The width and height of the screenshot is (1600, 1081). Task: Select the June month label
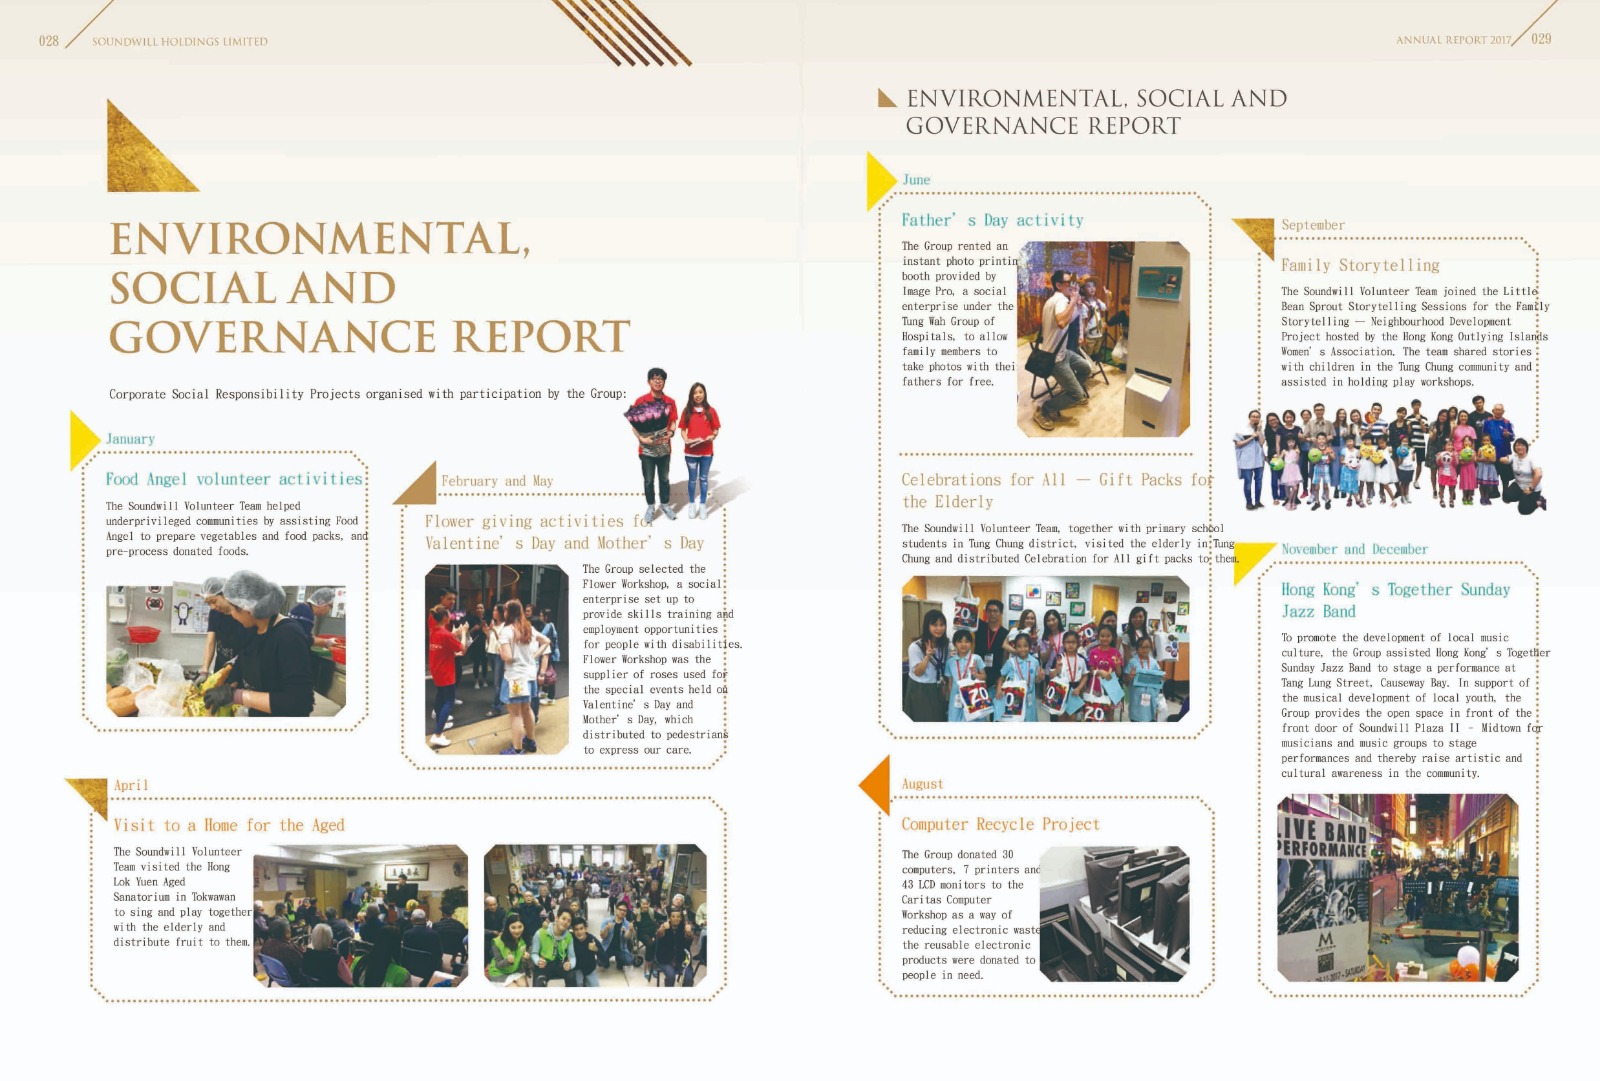click(916, 180)
